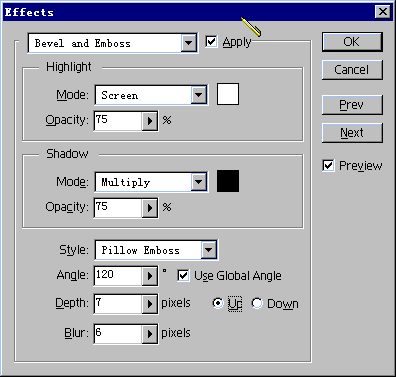The image size is (396, 377).
Task: Open Shadow Opacity slider arrow
Action: tap(150, 208)
